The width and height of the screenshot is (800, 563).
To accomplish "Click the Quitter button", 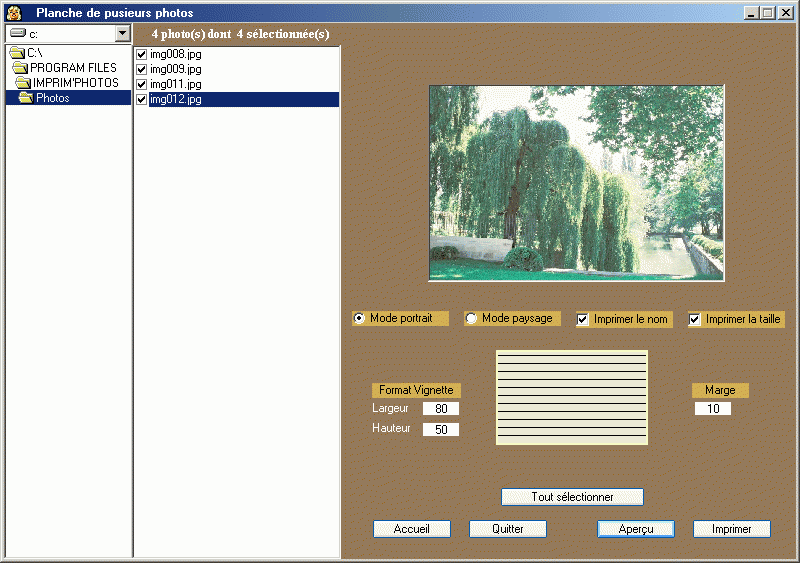I will (508, 529).
